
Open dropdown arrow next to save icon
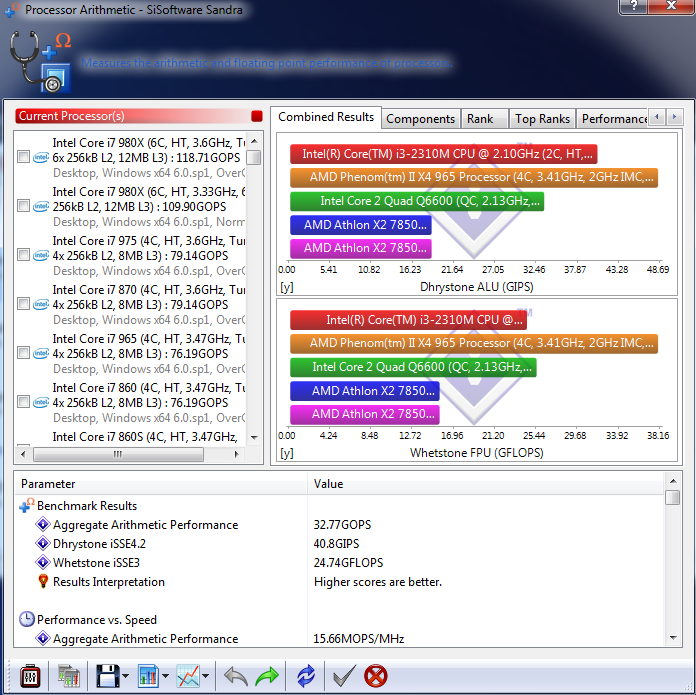[125, 676]
